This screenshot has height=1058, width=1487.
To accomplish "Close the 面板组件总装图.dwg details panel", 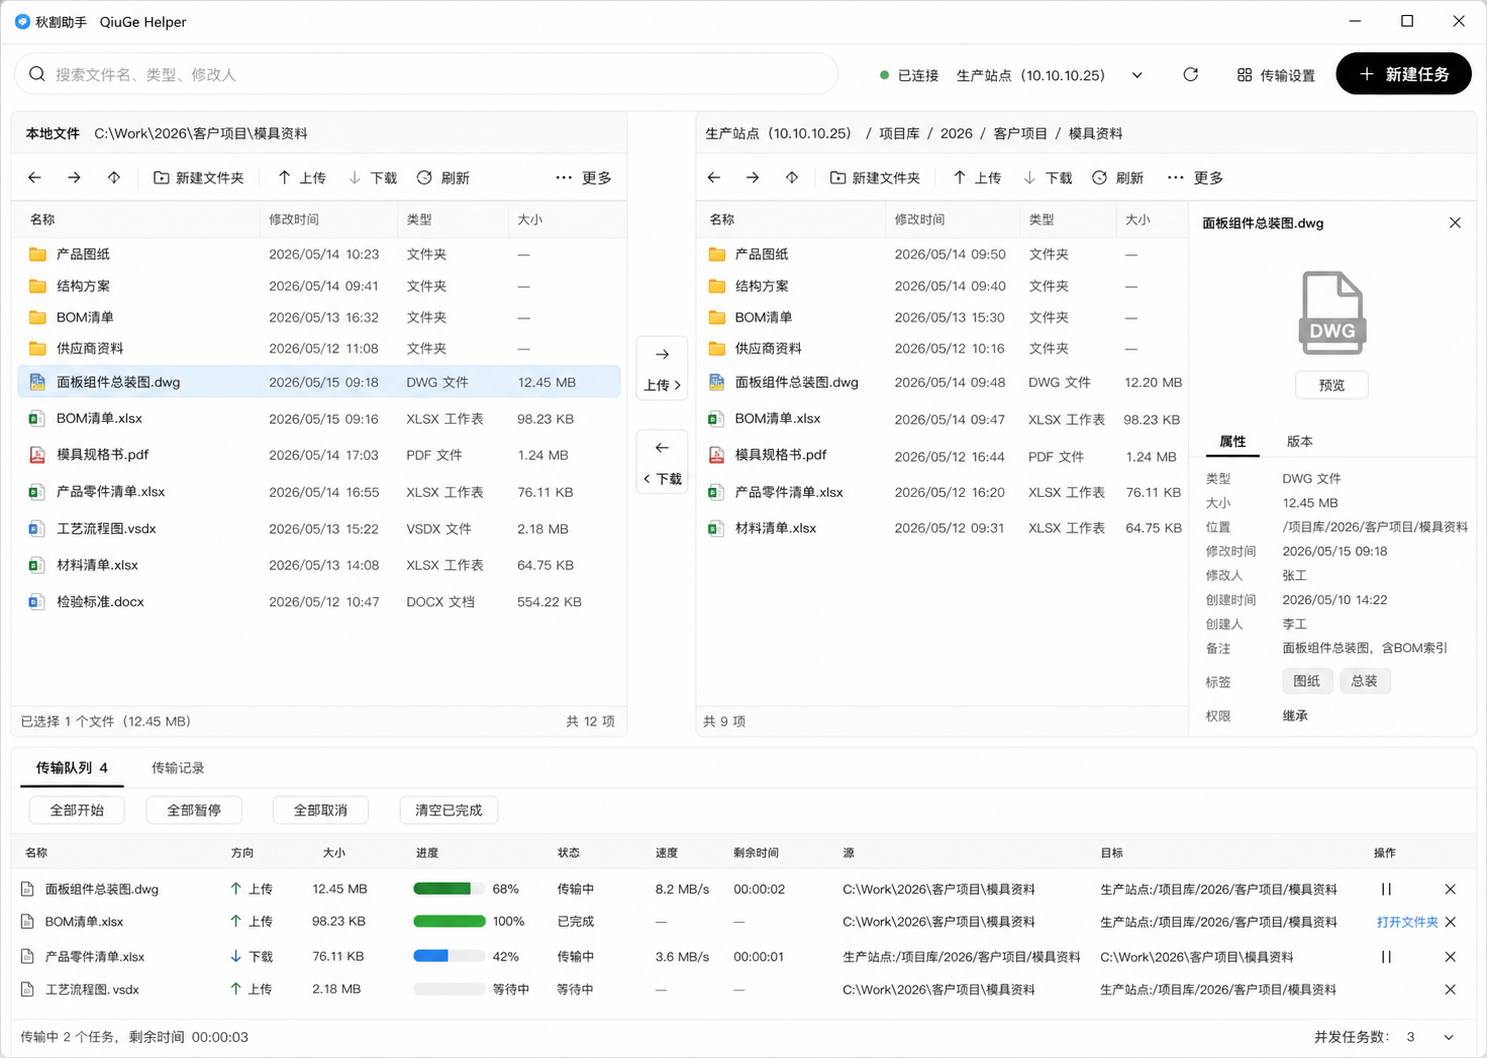I will (1455, 223).
